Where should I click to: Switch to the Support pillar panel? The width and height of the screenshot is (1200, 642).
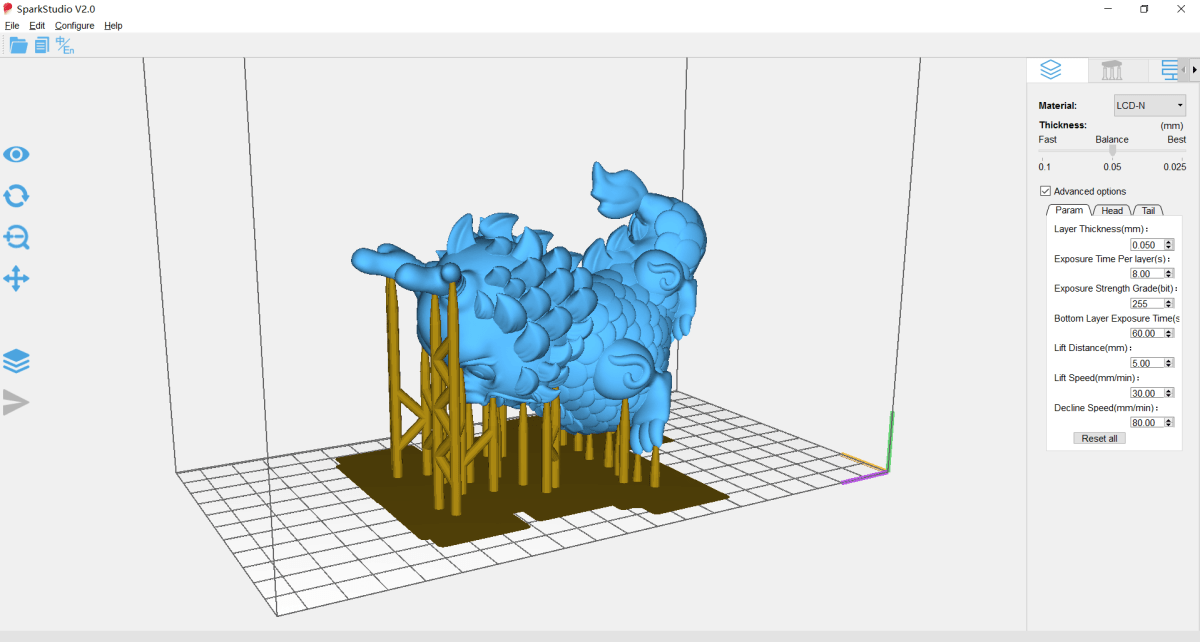pyautogui.click(x=1114, y=69)
